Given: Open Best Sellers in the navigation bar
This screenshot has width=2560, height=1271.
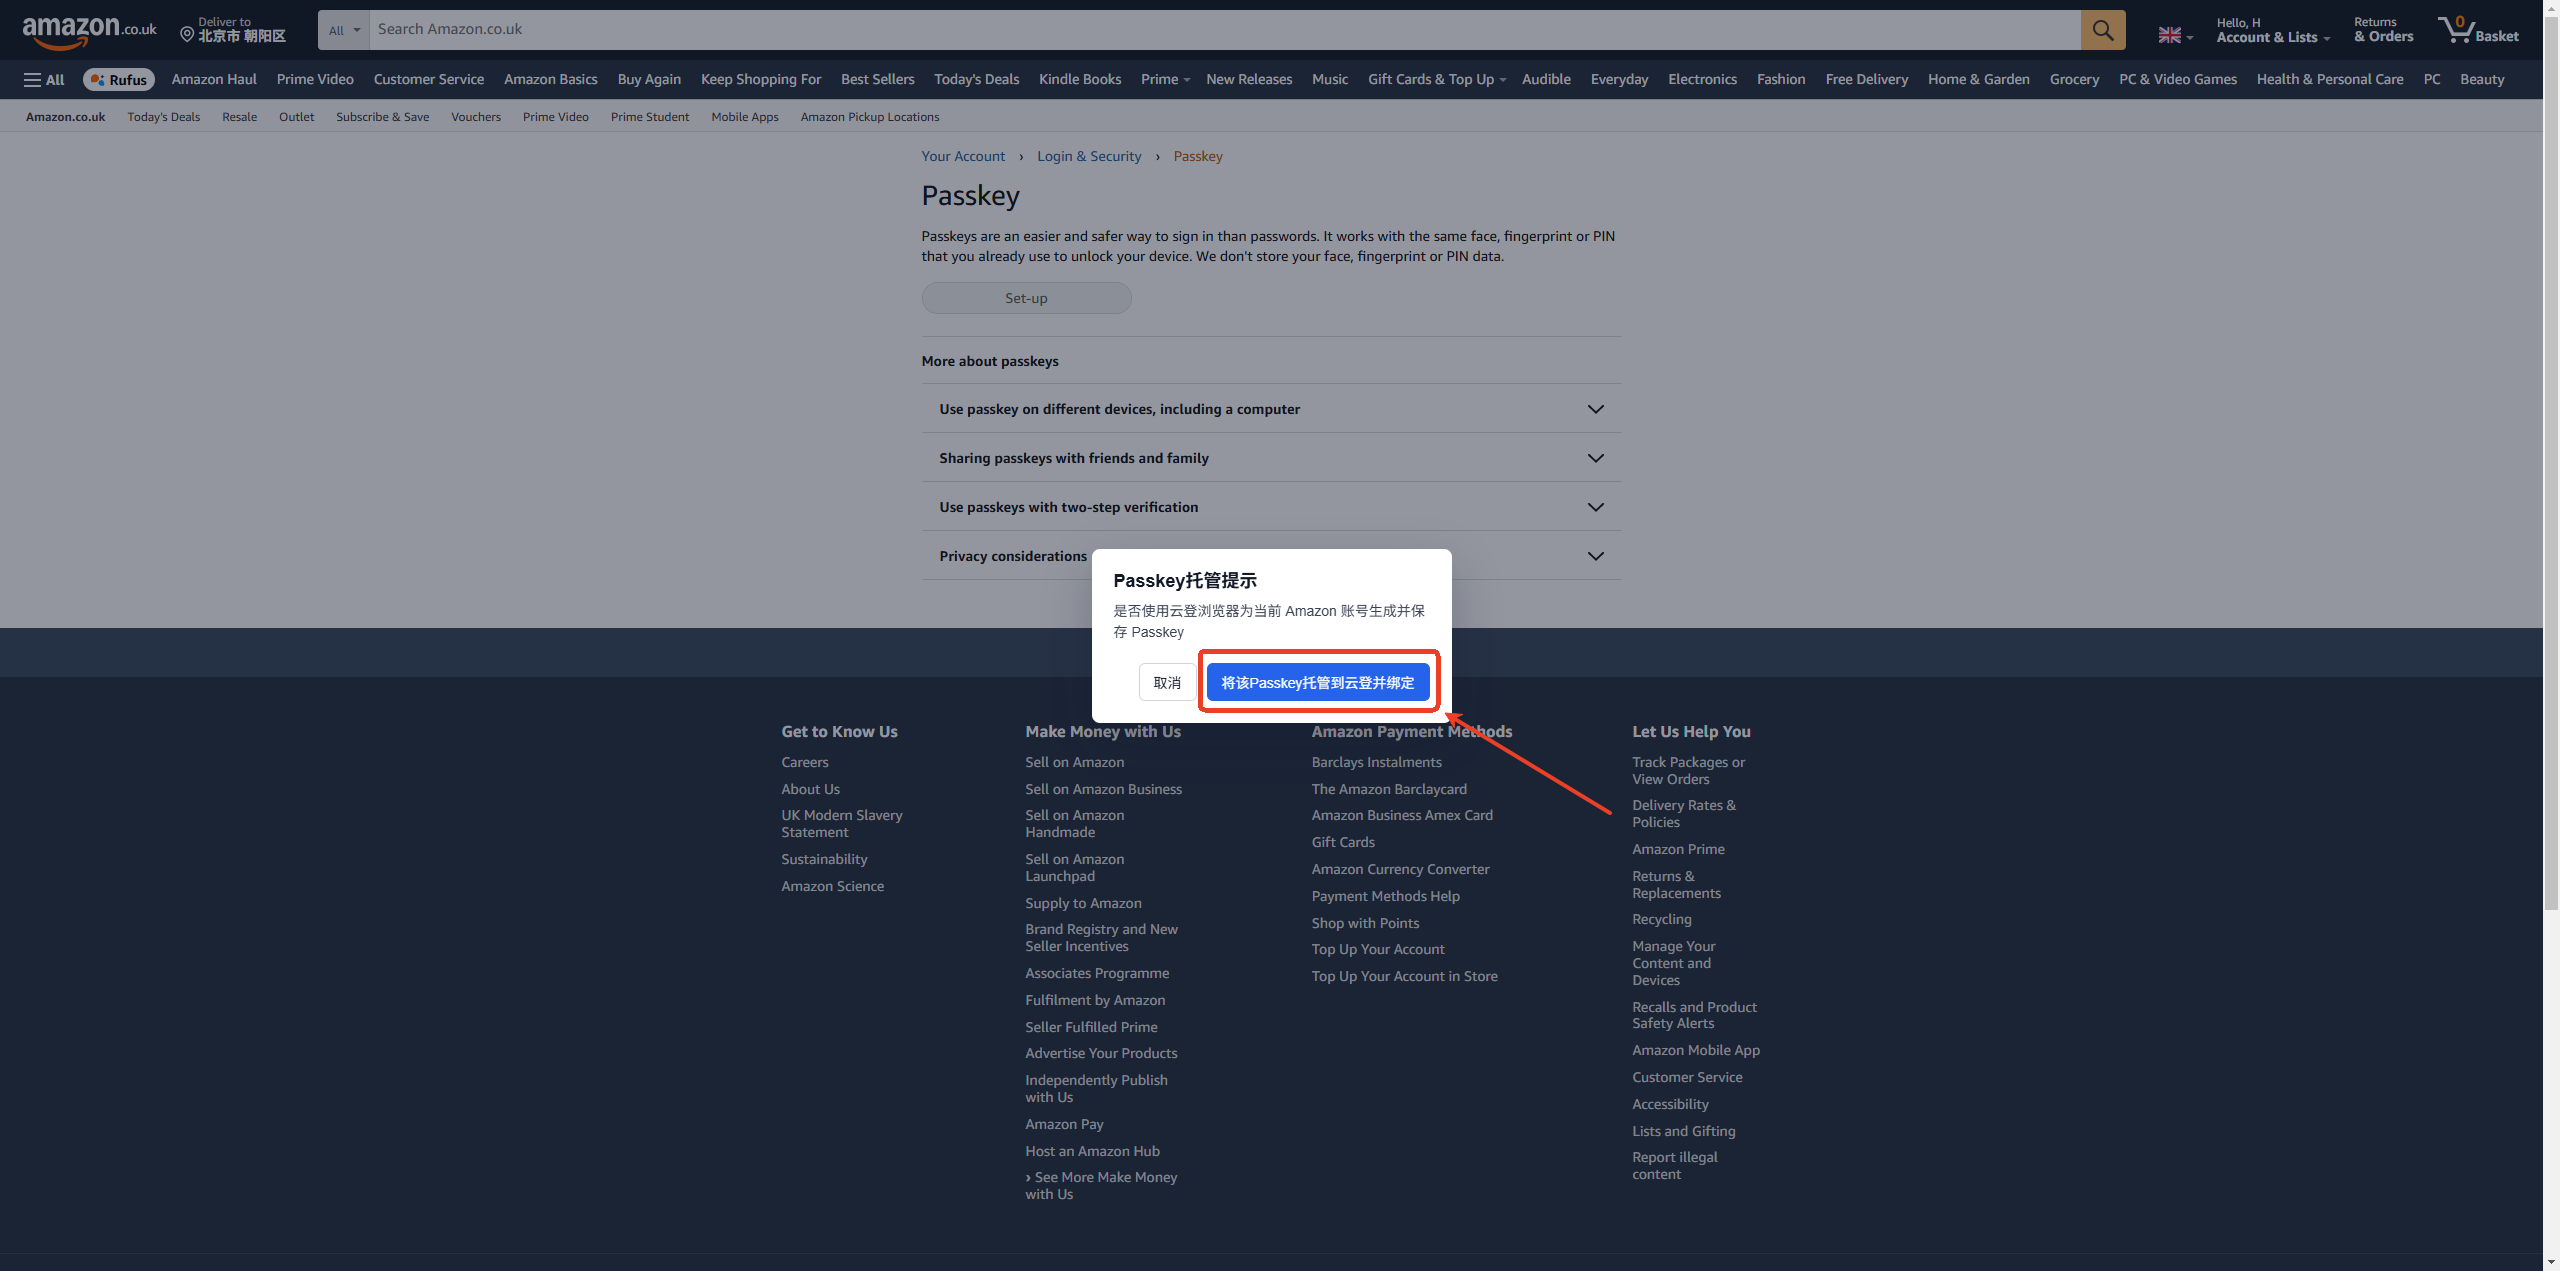Looking at the screenshot, I should point(877,80).
